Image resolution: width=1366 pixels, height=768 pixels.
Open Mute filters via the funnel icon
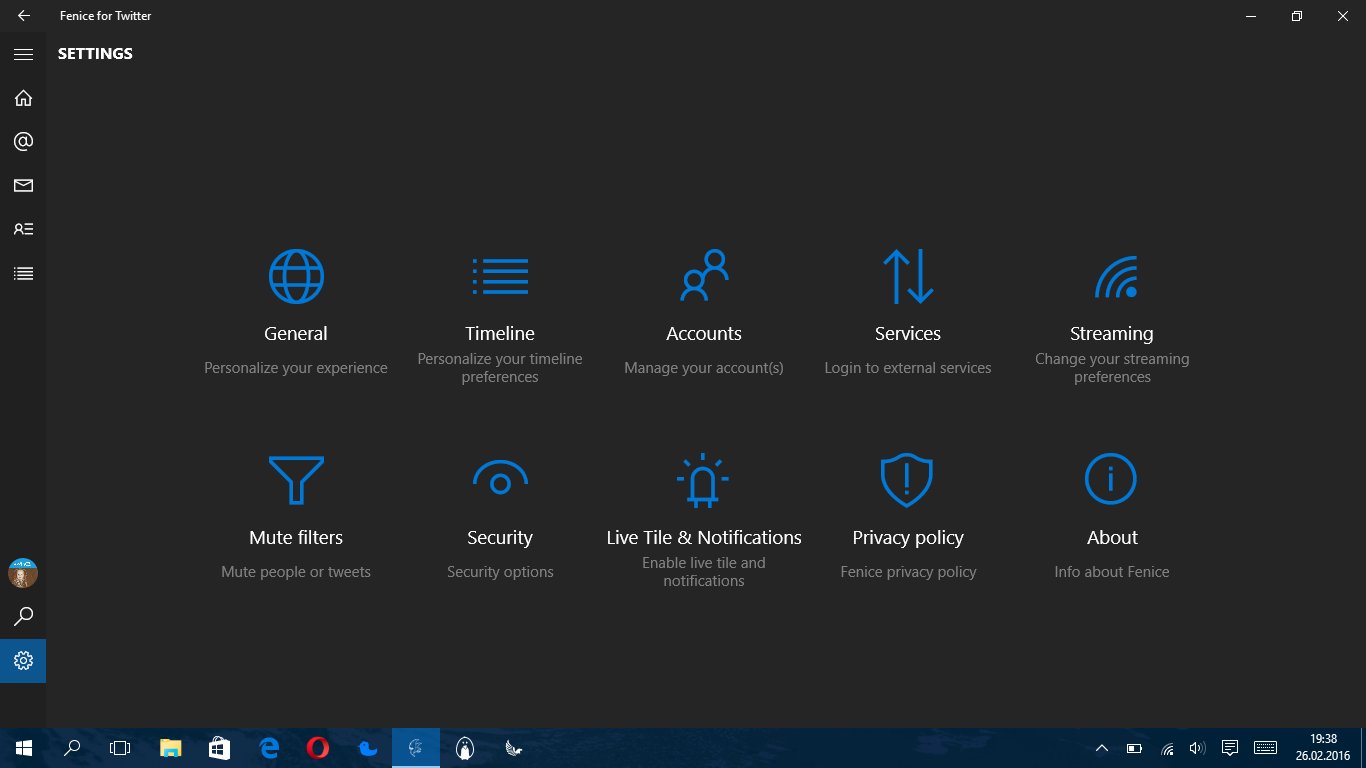(296, 480)
